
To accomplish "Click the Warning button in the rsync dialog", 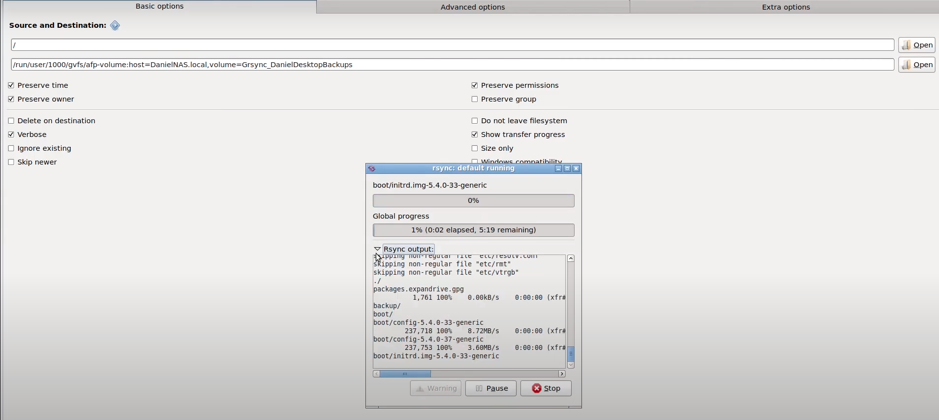I will point(436,388).
